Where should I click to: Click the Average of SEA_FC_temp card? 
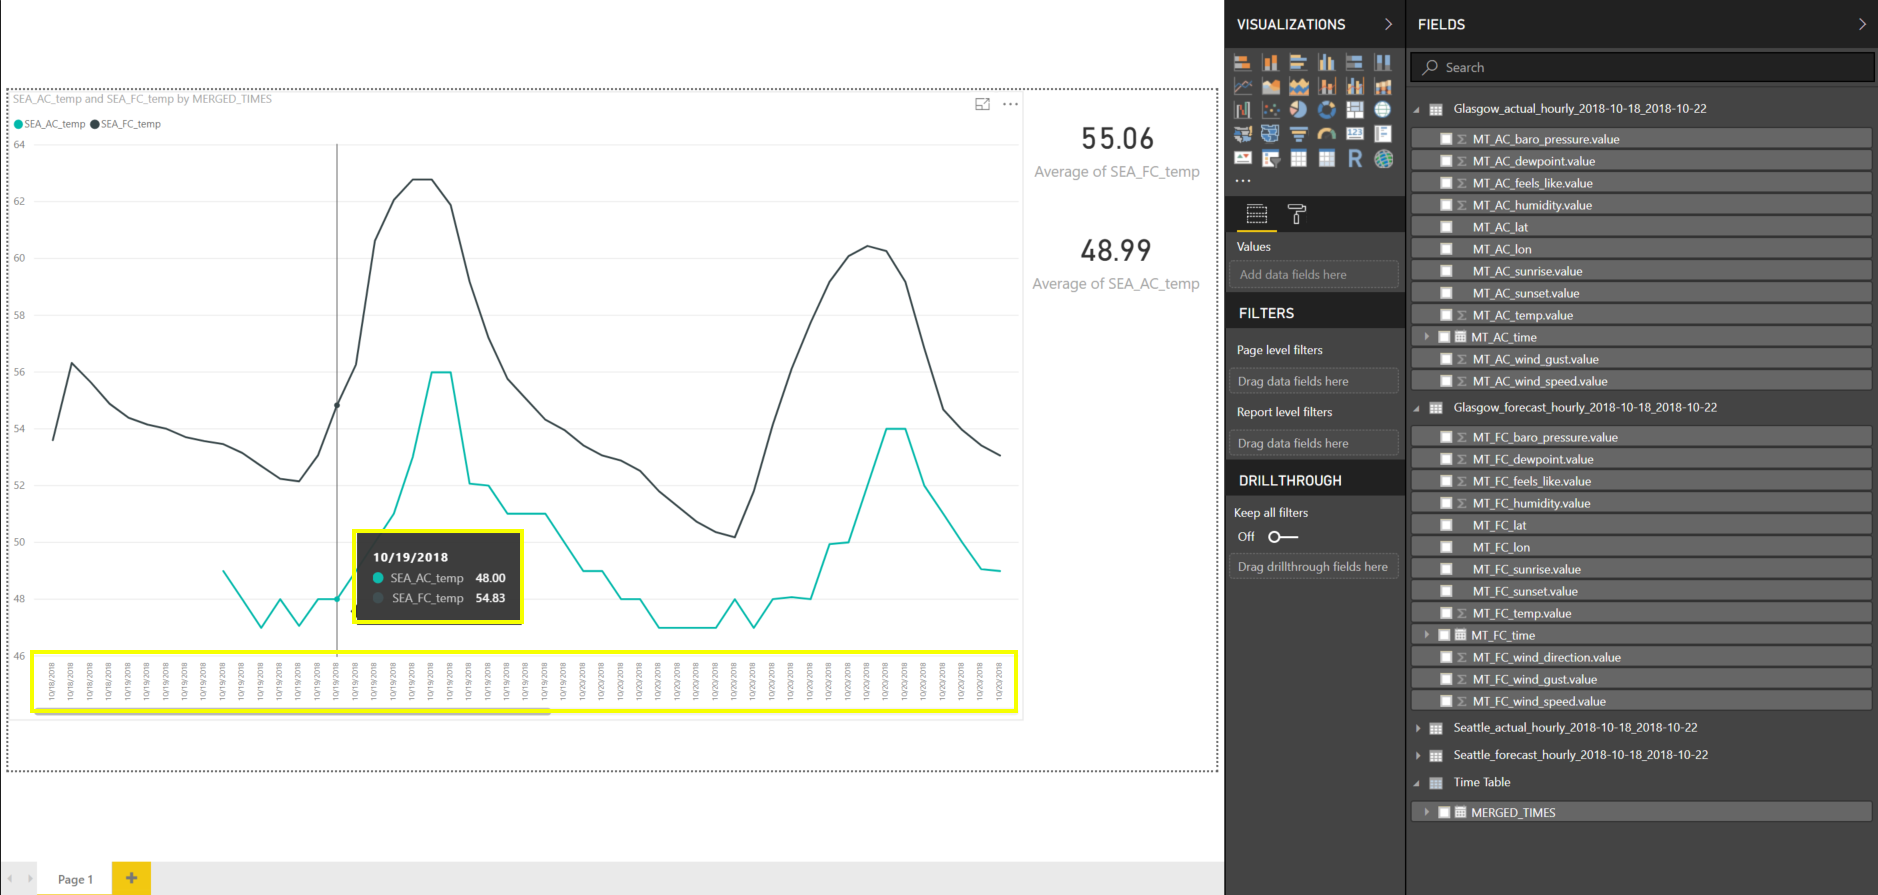point(1117,151)
